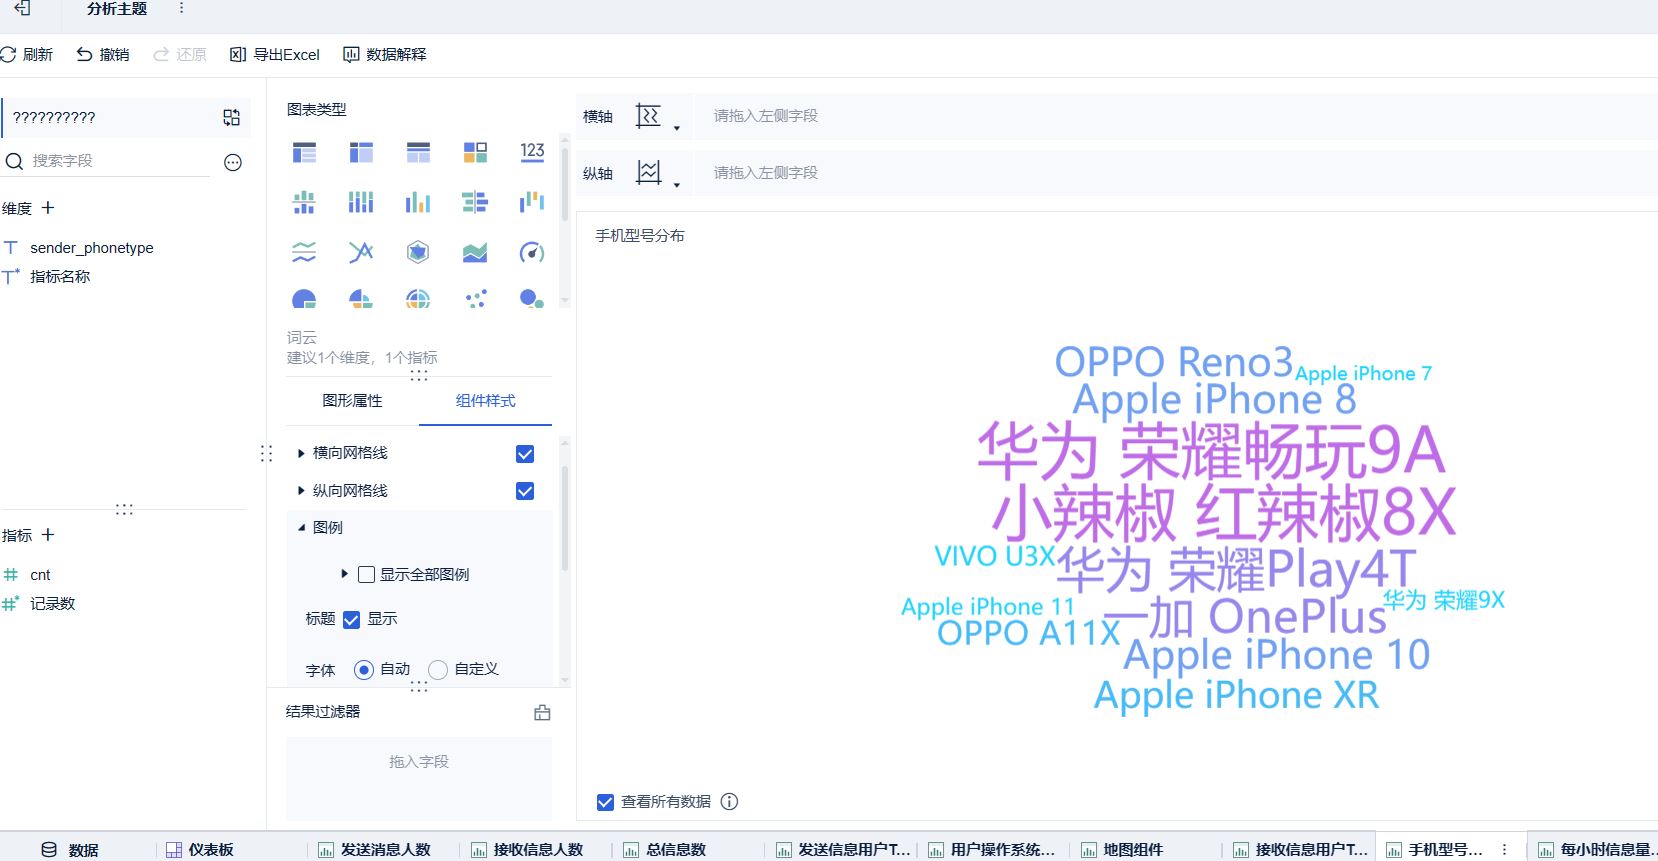Select the multi-series line chart icon
The image size is (1658, 861).
(361, 252)
